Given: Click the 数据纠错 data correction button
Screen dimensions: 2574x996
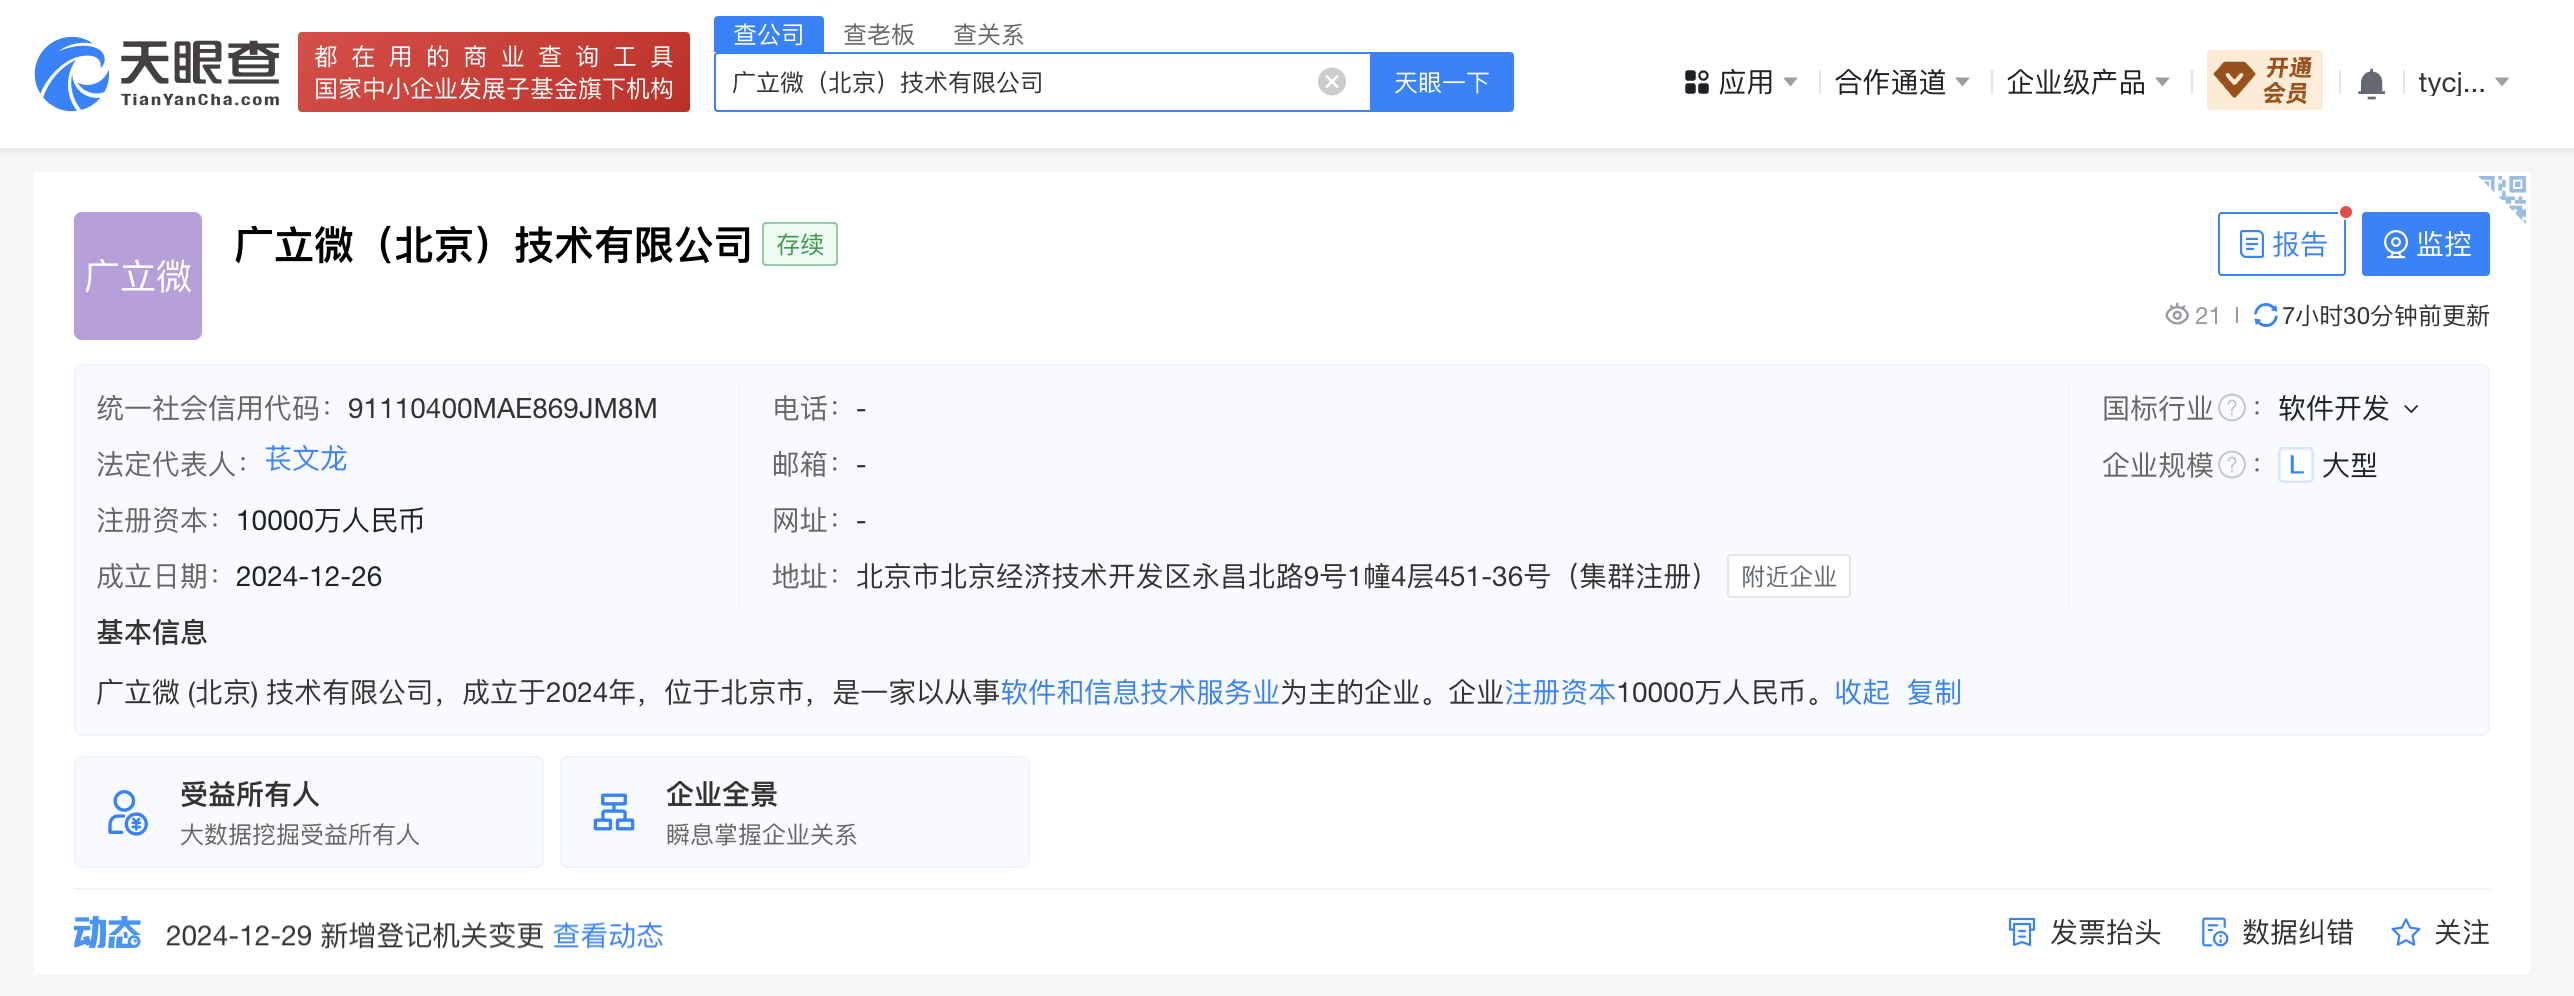Looking at the screenshot, I should tap(2277, 933).
